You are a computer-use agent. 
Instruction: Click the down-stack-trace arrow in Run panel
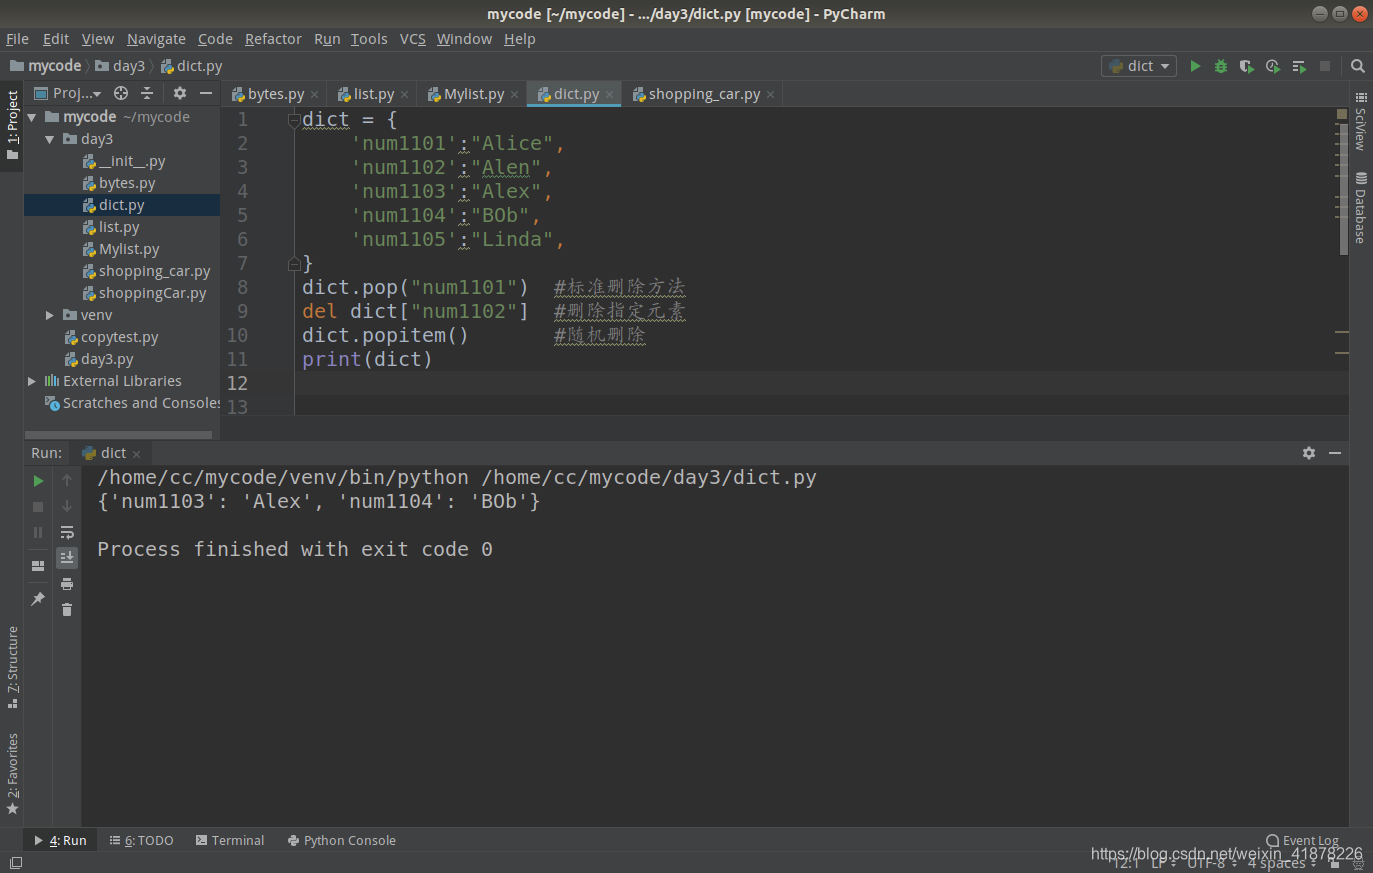tap(67, 507)
